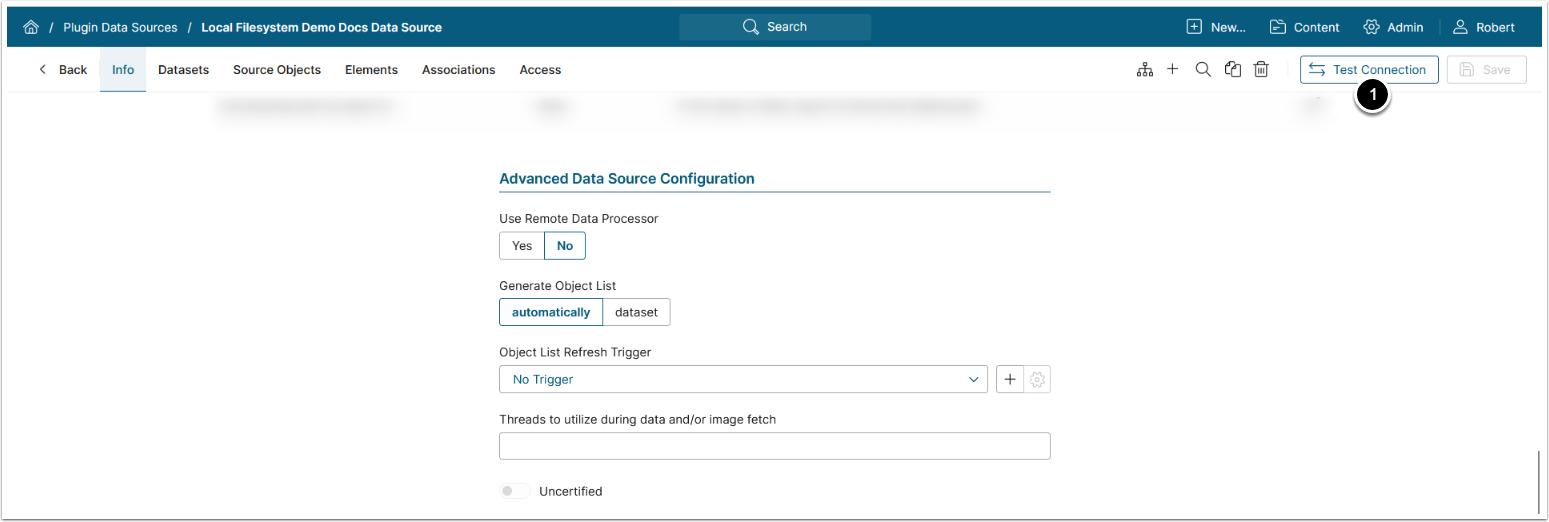Open the Admin gear menu
1549x522 pixels.
[x=1393, y=27]
